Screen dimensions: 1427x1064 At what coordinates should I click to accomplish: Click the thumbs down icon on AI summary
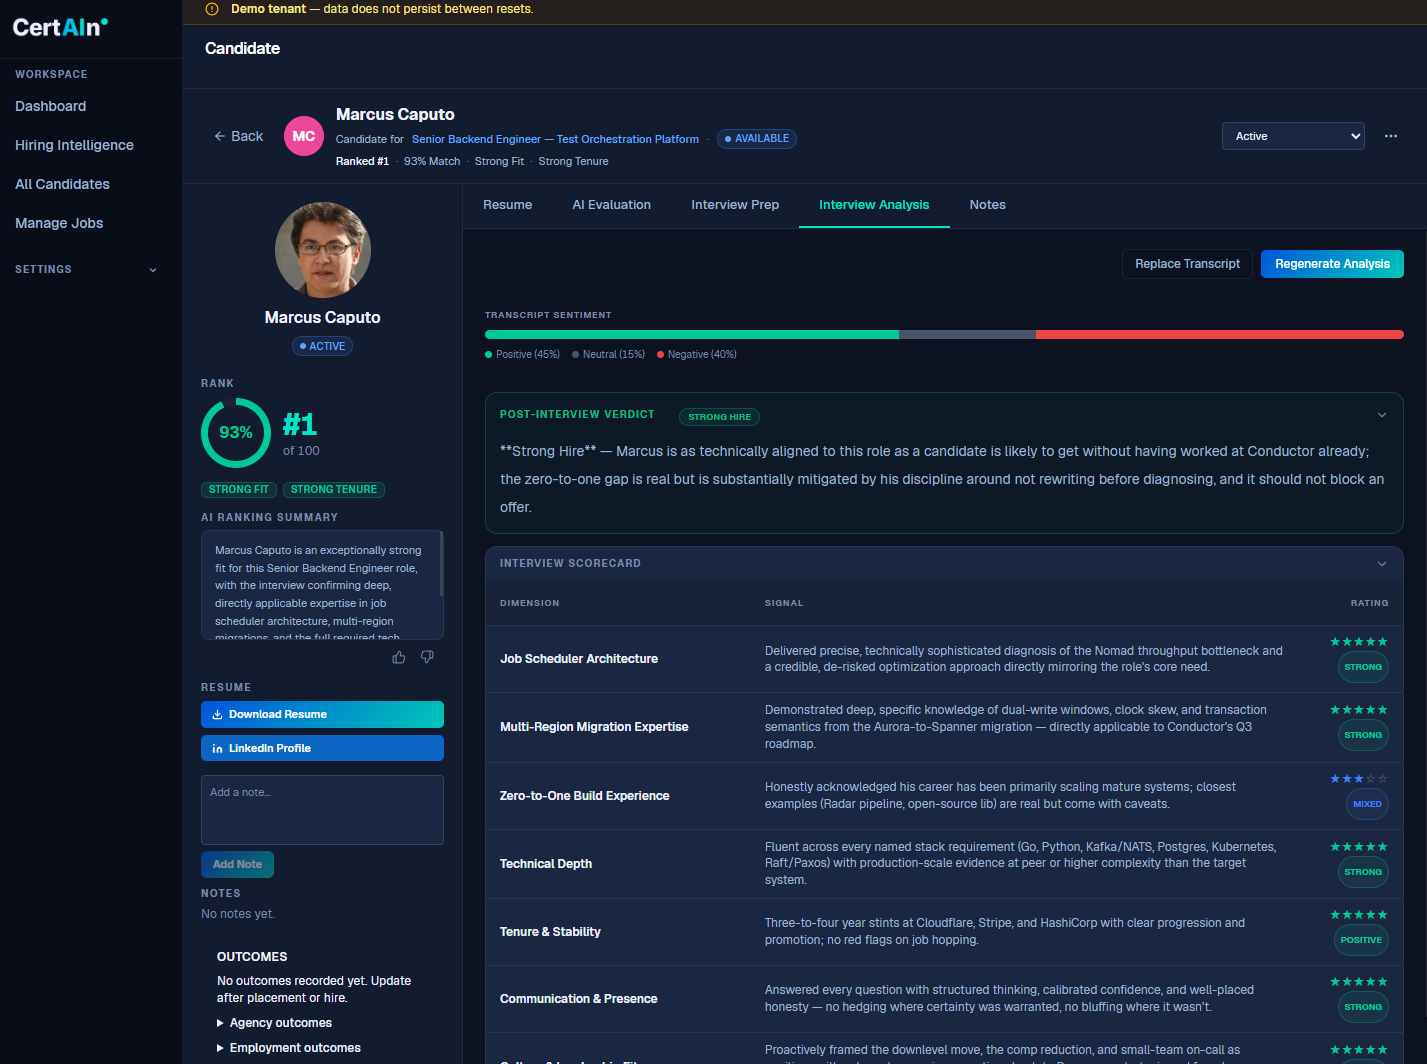coord(427,657)
